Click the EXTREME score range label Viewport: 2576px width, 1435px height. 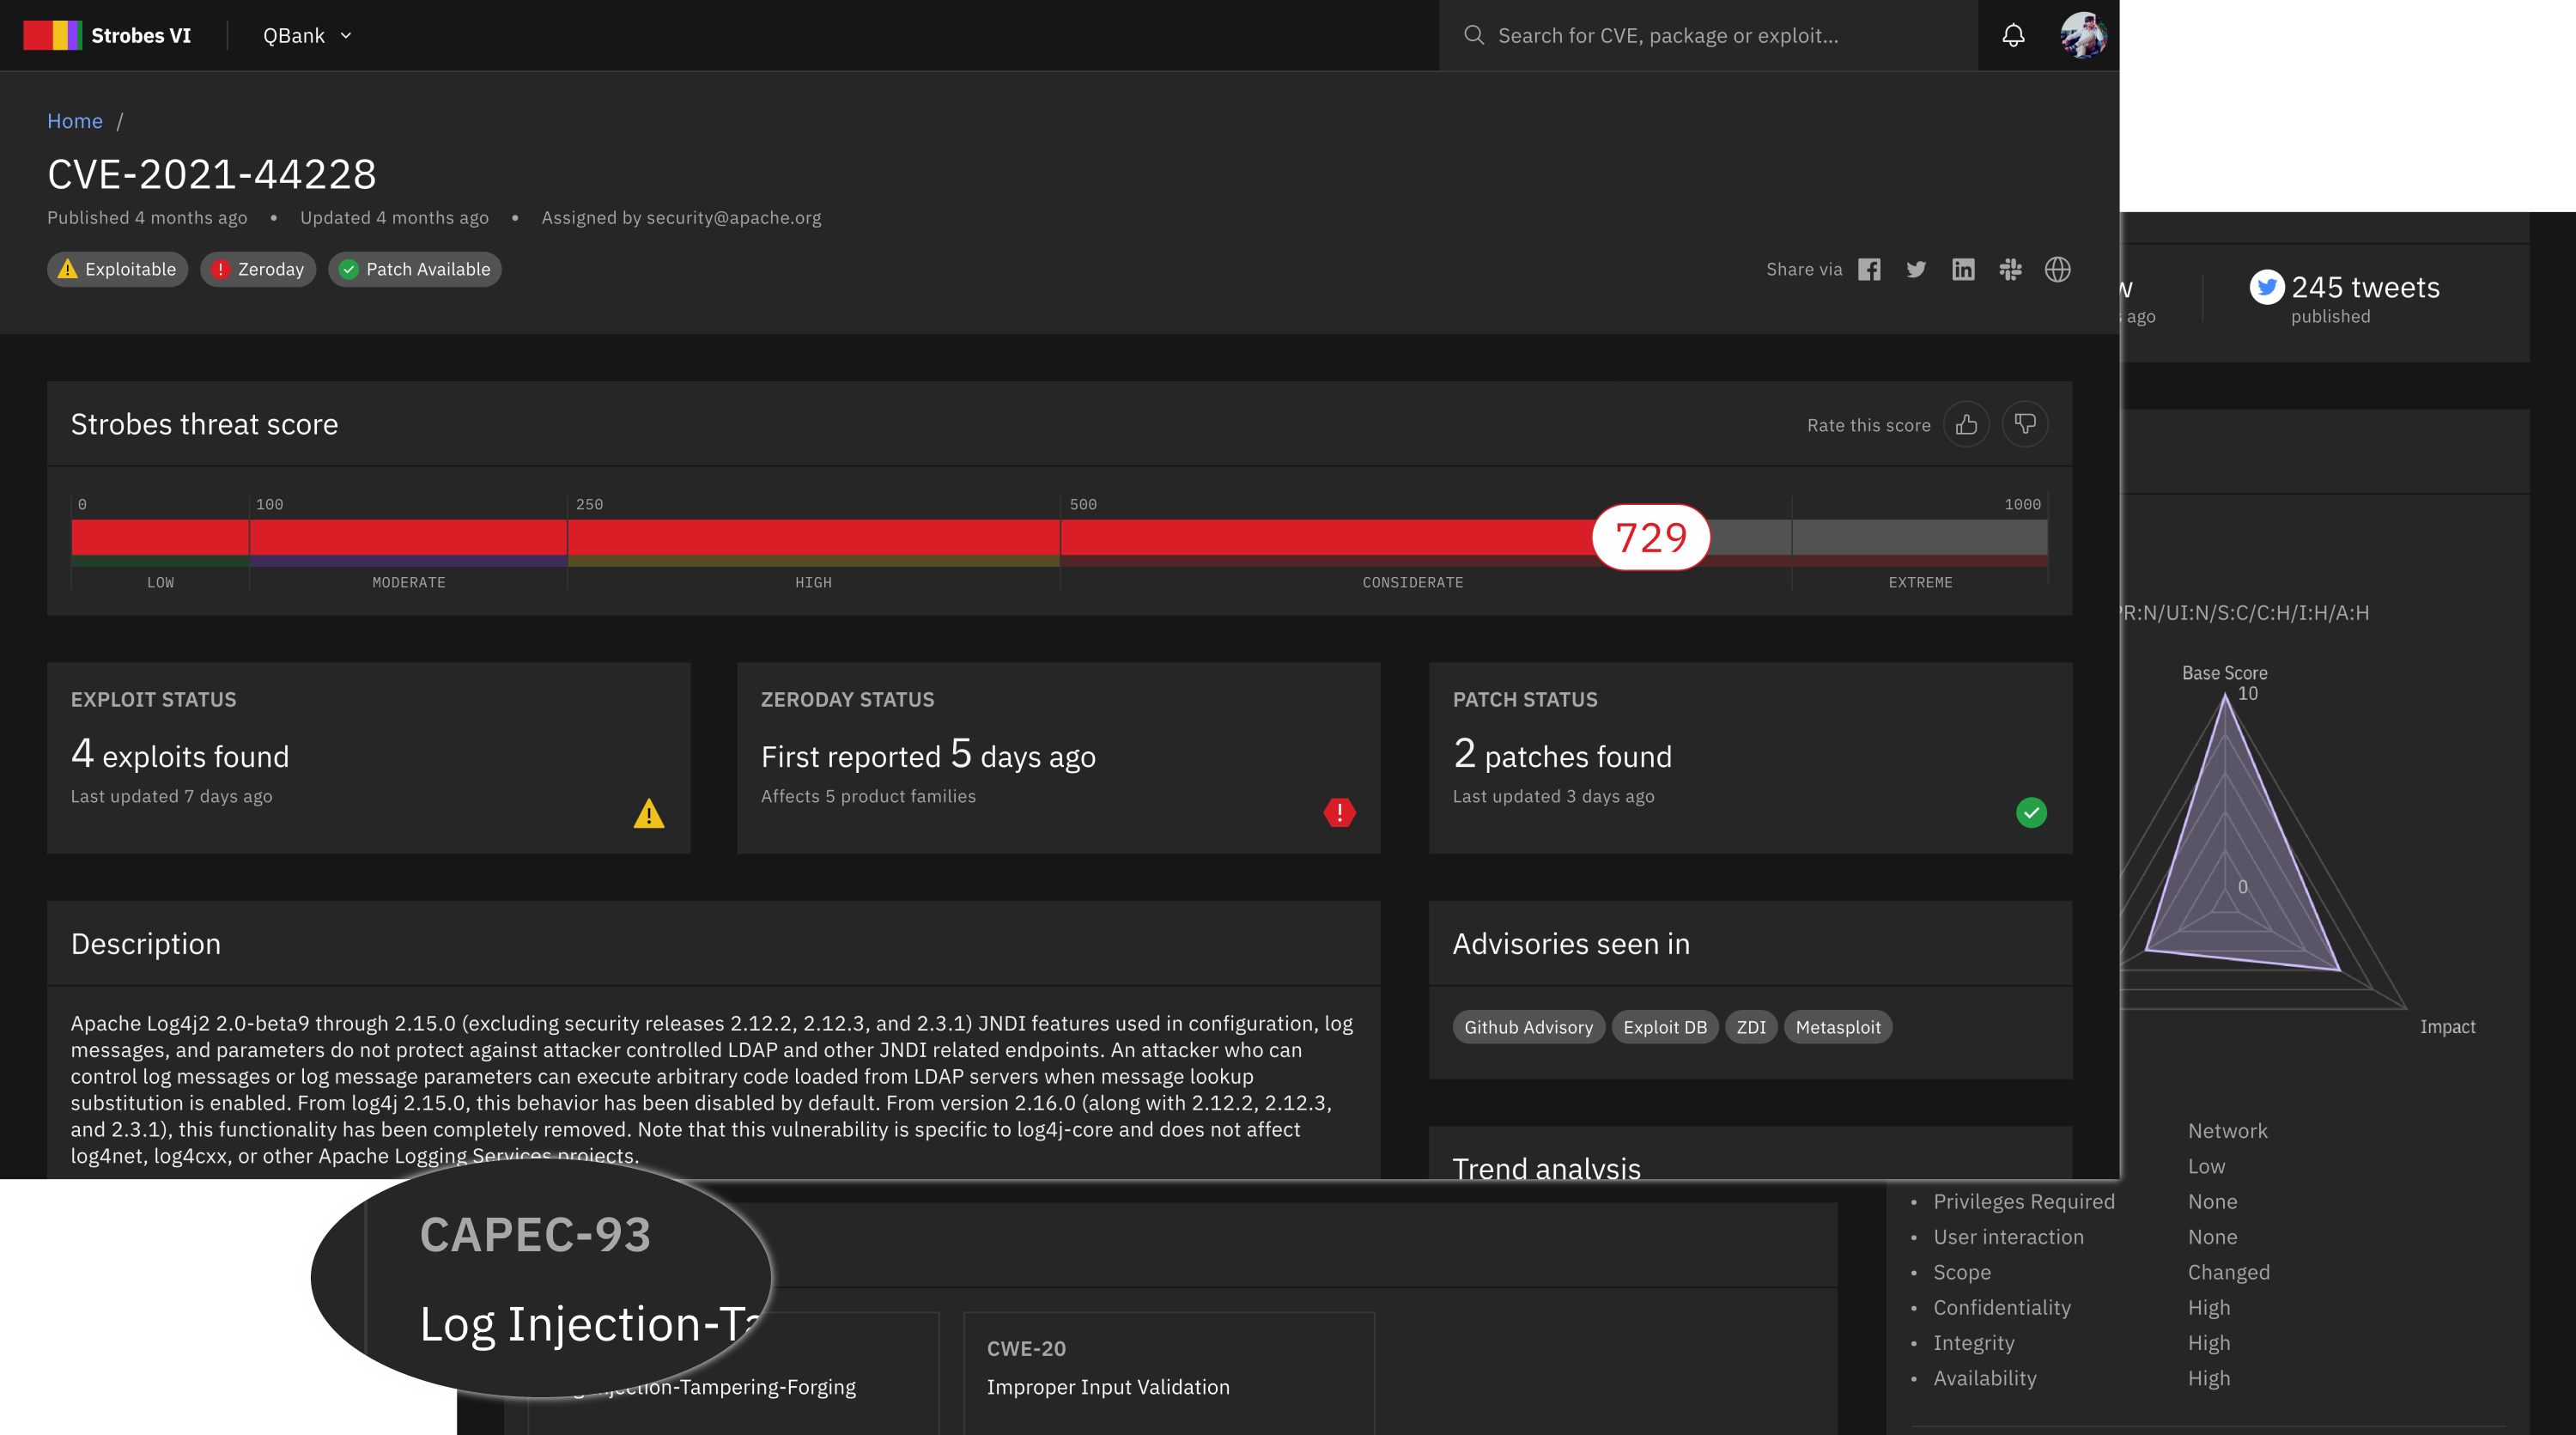pos(1920,583)
